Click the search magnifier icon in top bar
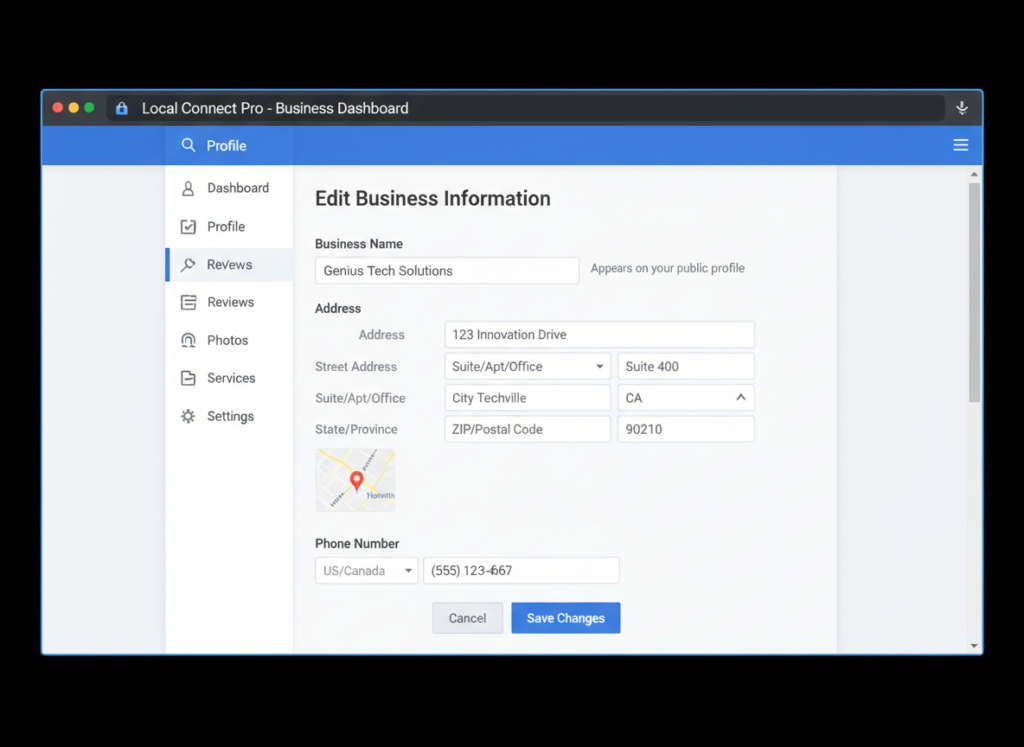 [187, 145]
